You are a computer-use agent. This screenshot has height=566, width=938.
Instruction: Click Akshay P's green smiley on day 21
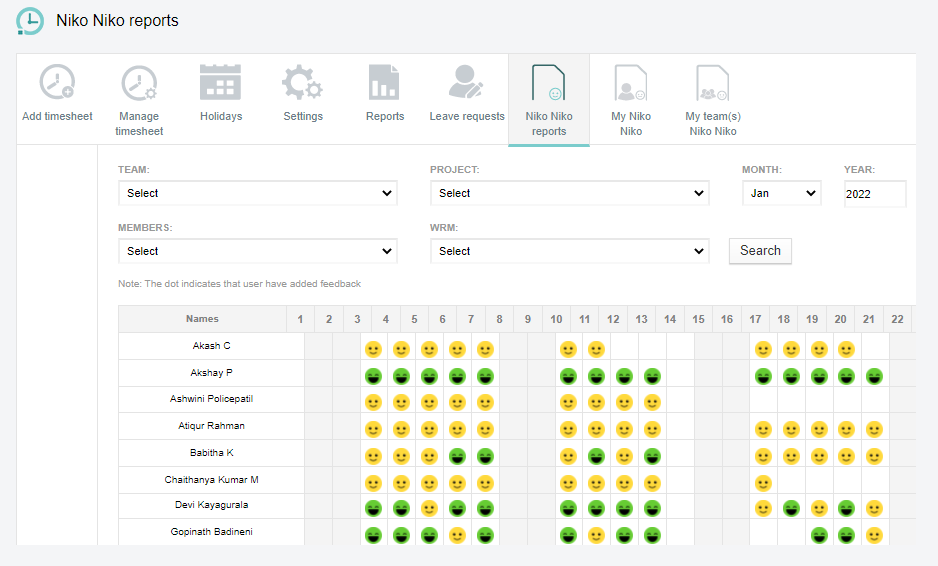coord(873,377)
